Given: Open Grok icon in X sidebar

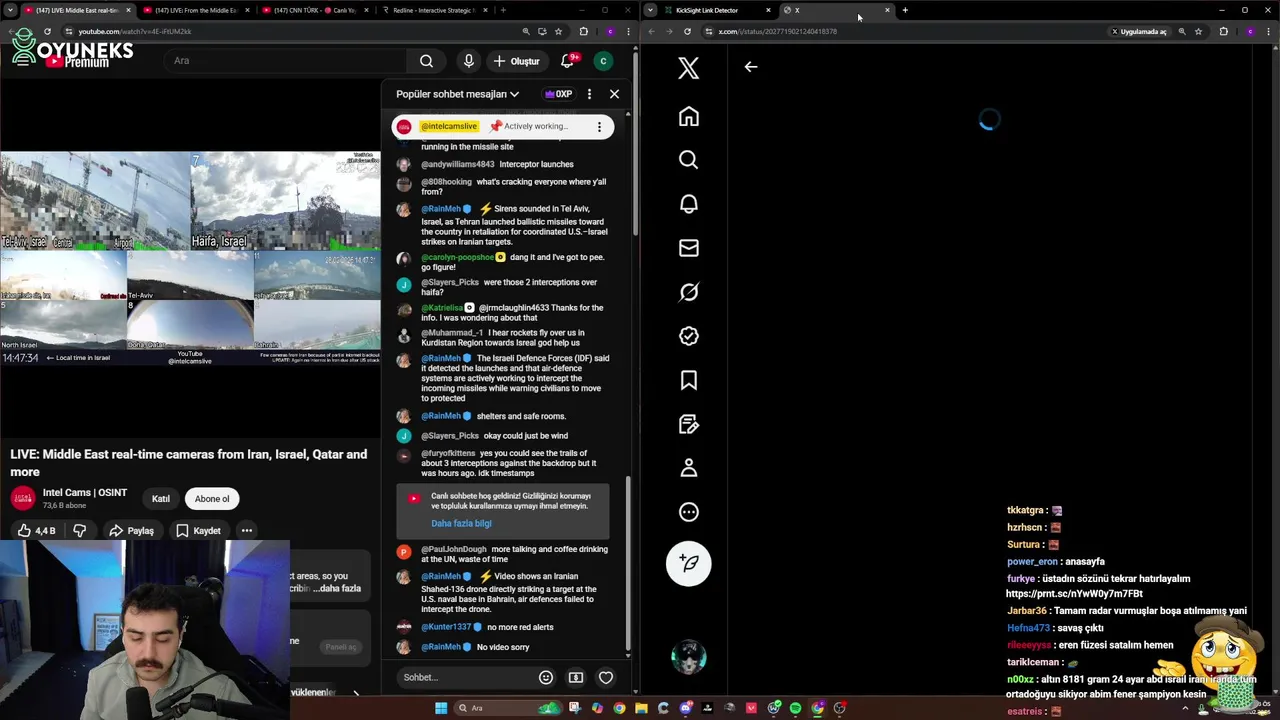Looking at the screenshot, I should coord(688,292).
